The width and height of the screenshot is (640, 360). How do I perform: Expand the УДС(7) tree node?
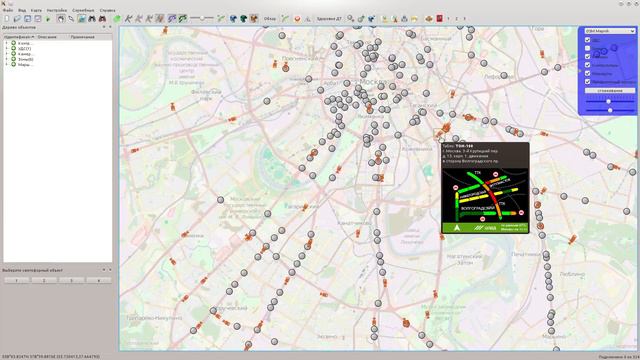coord(7,48)
